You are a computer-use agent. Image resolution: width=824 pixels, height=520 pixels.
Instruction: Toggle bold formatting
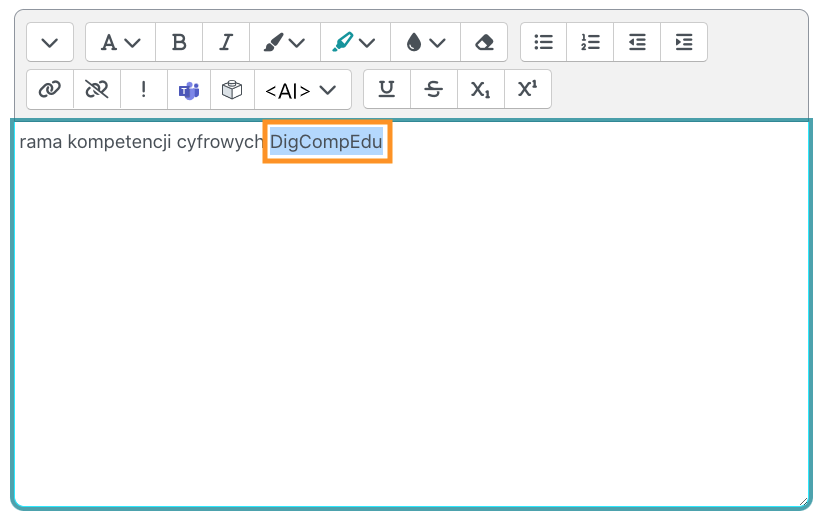tap(179, 43)
